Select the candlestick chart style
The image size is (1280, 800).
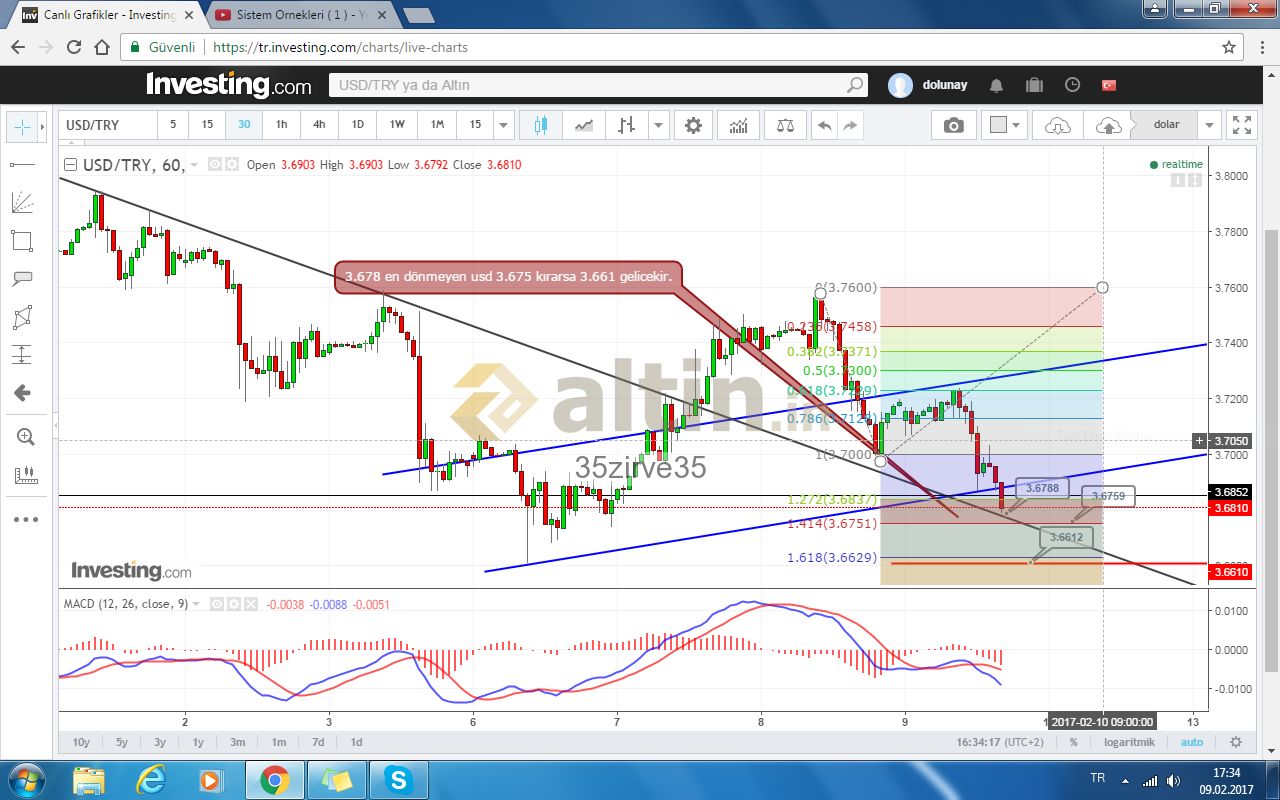[x=541, y=125]
